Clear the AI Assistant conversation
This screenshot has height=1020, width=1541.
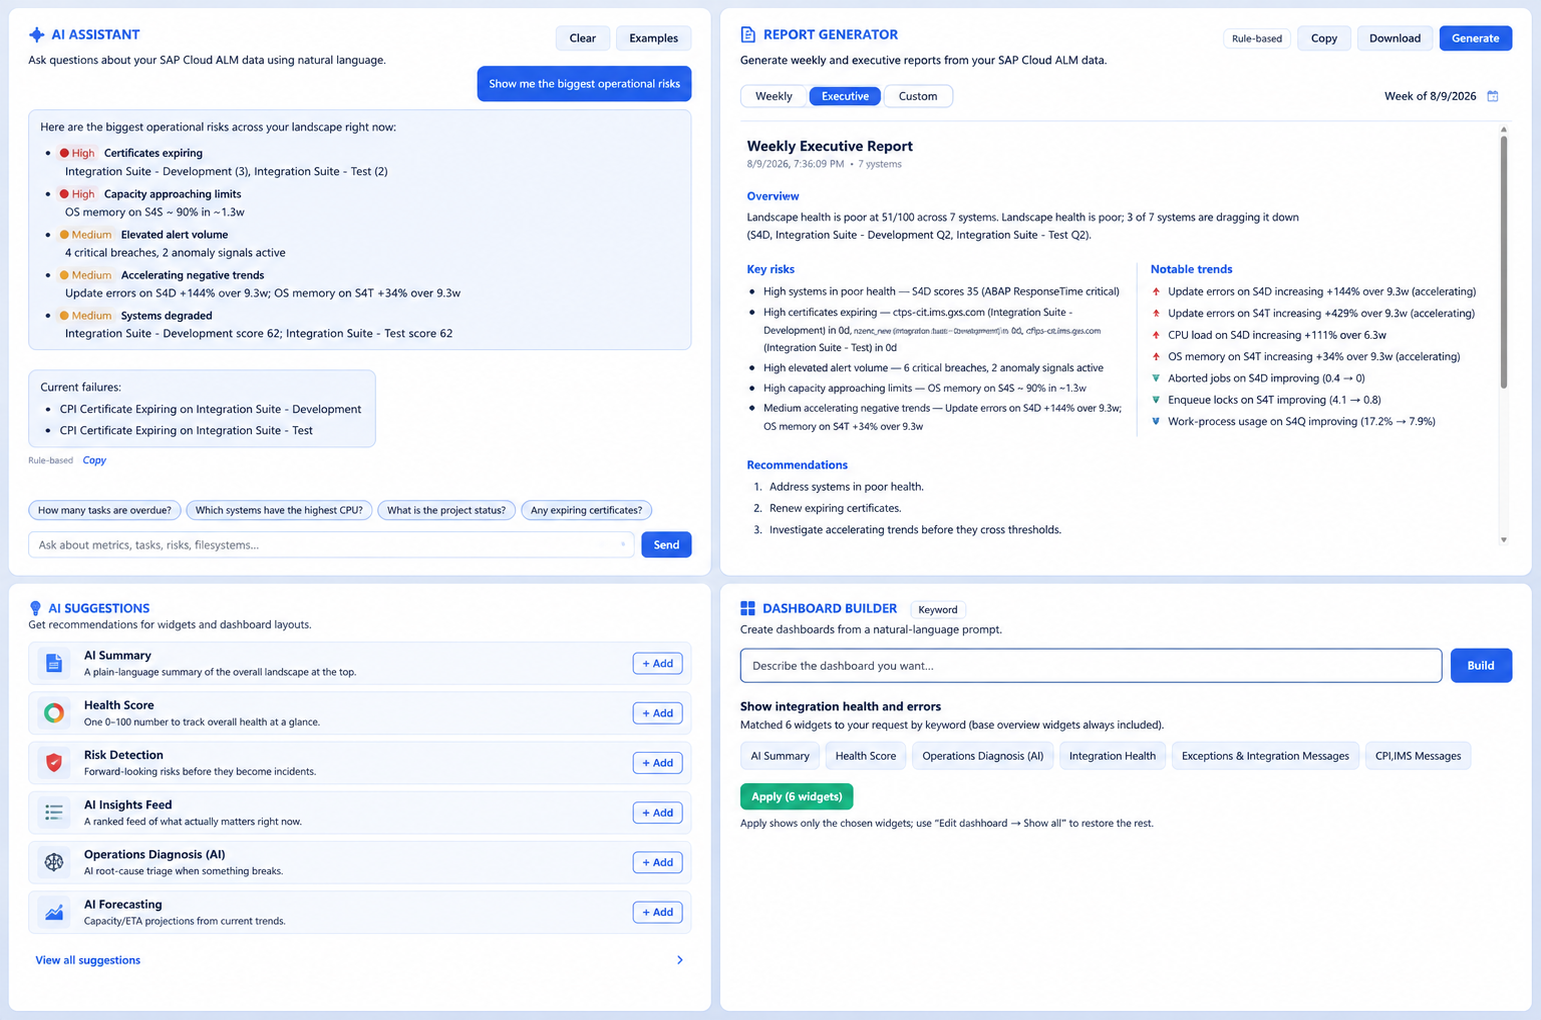pos(583,38)
